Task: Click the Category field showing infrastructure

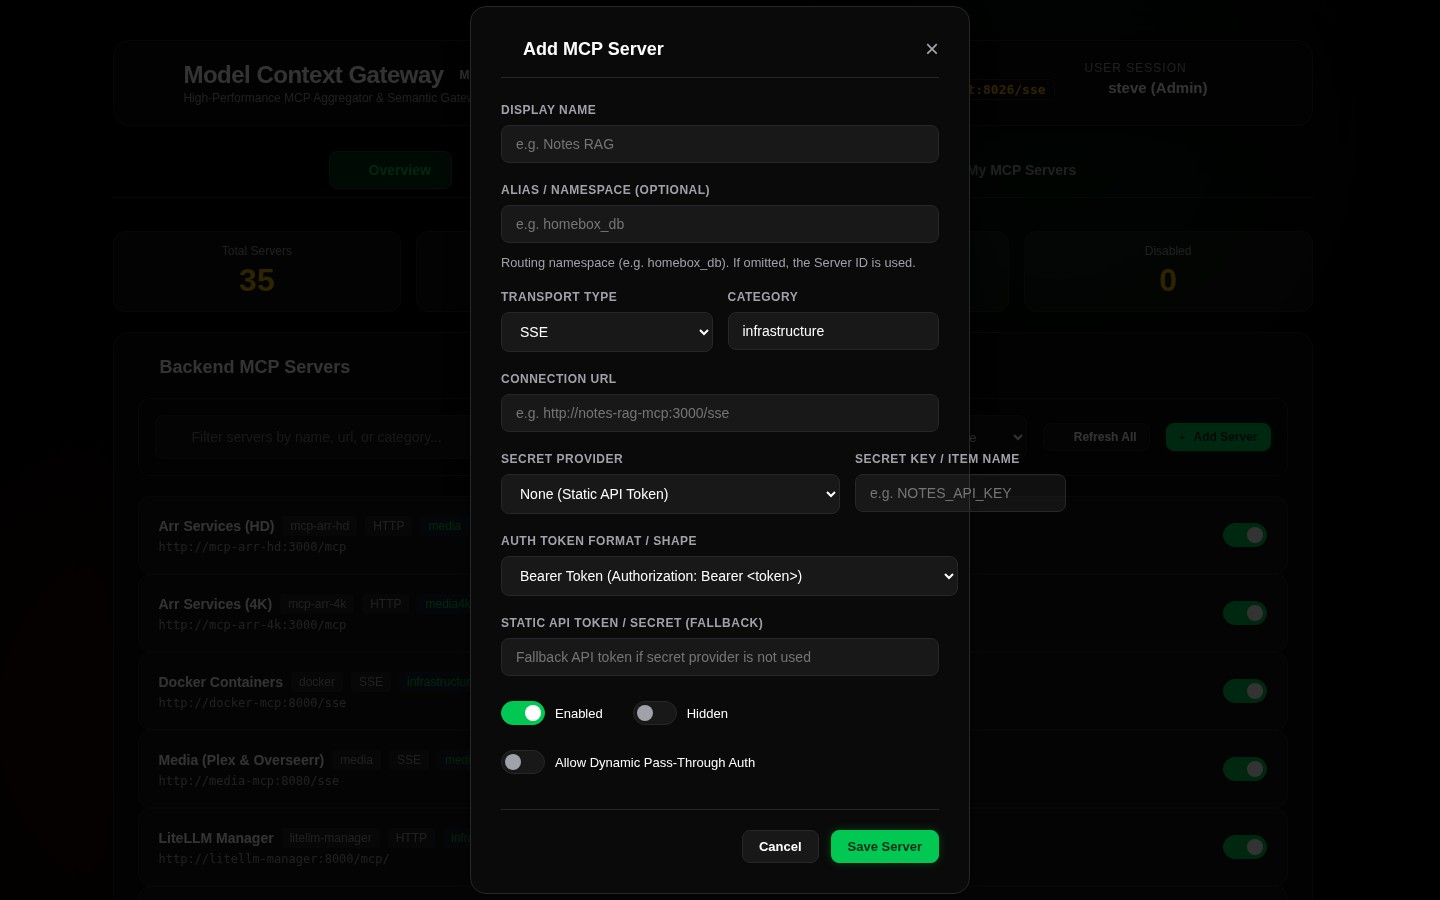Action: tap(833, 331)
